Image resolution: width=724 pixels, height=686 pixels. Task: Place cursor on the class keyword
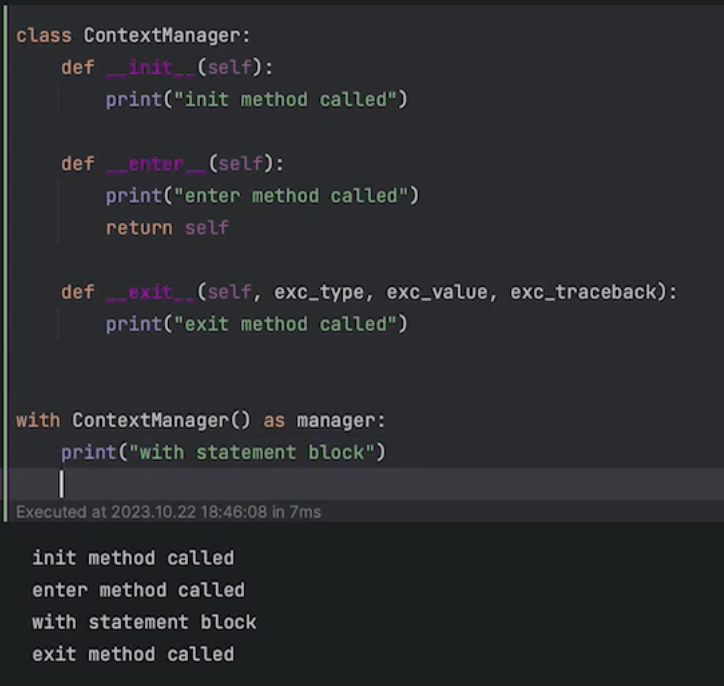click(44, 35)
